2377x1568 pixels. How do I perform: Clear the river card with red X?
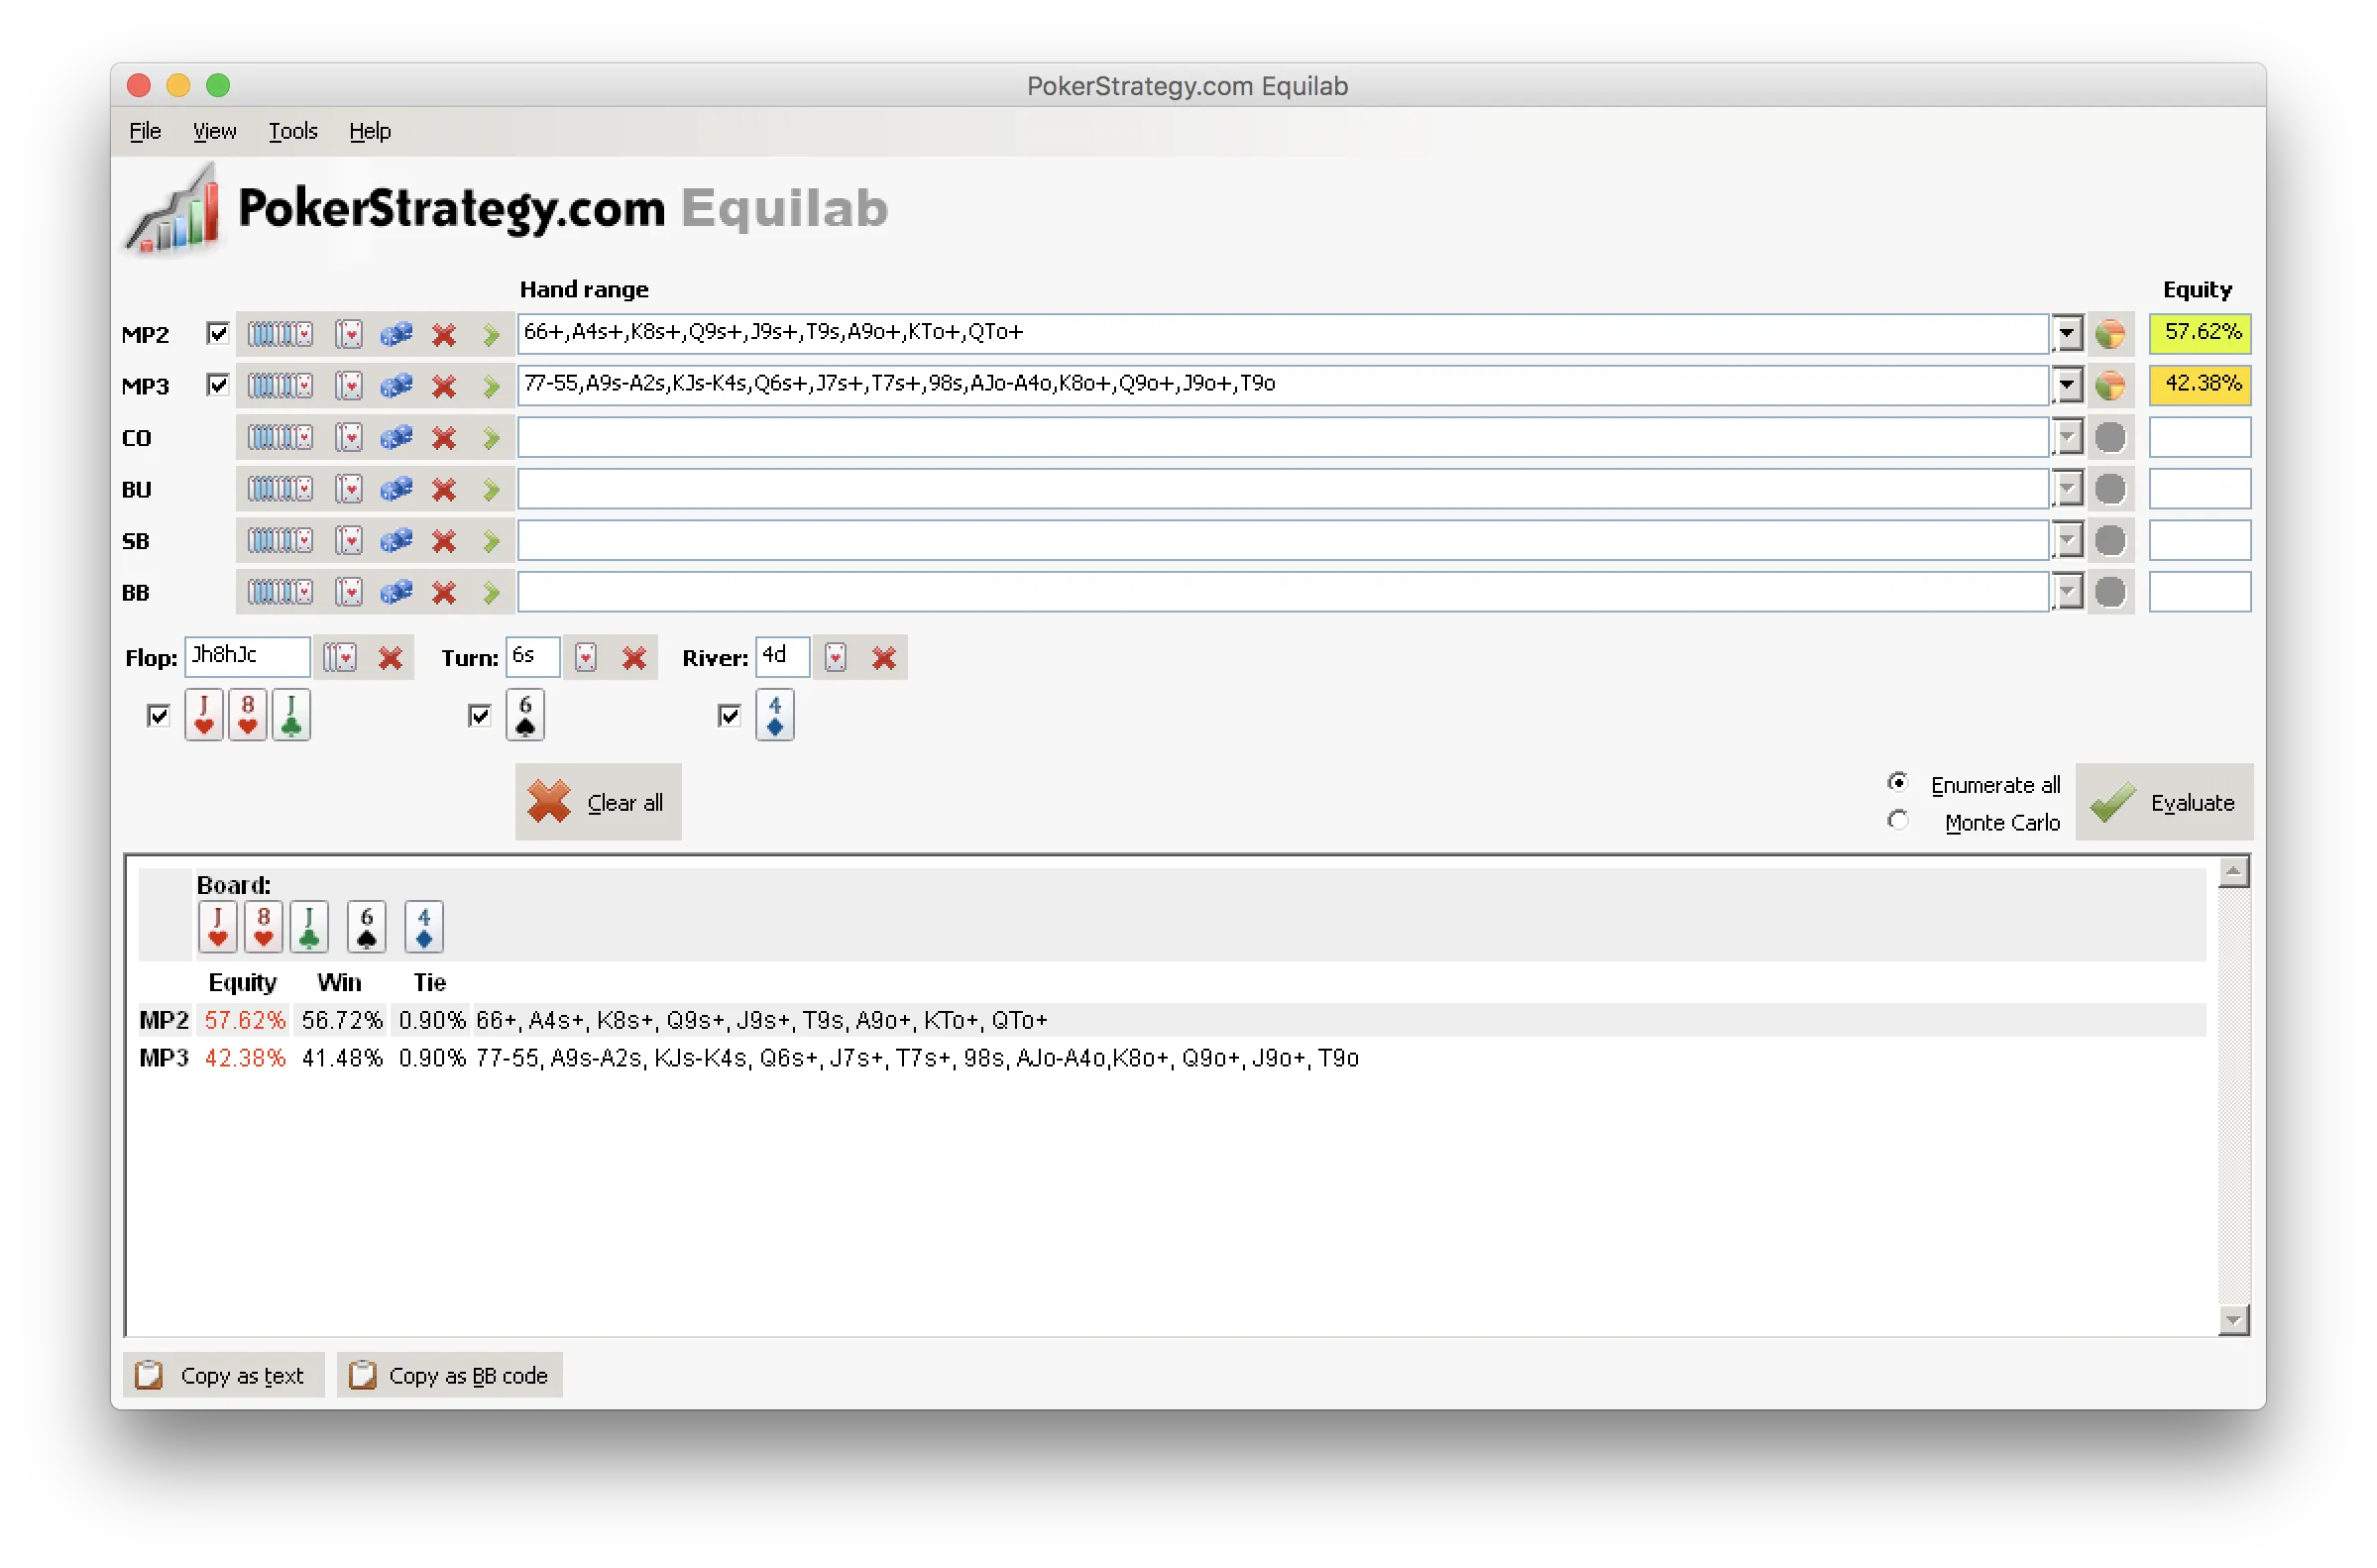[x=882, y=657]
